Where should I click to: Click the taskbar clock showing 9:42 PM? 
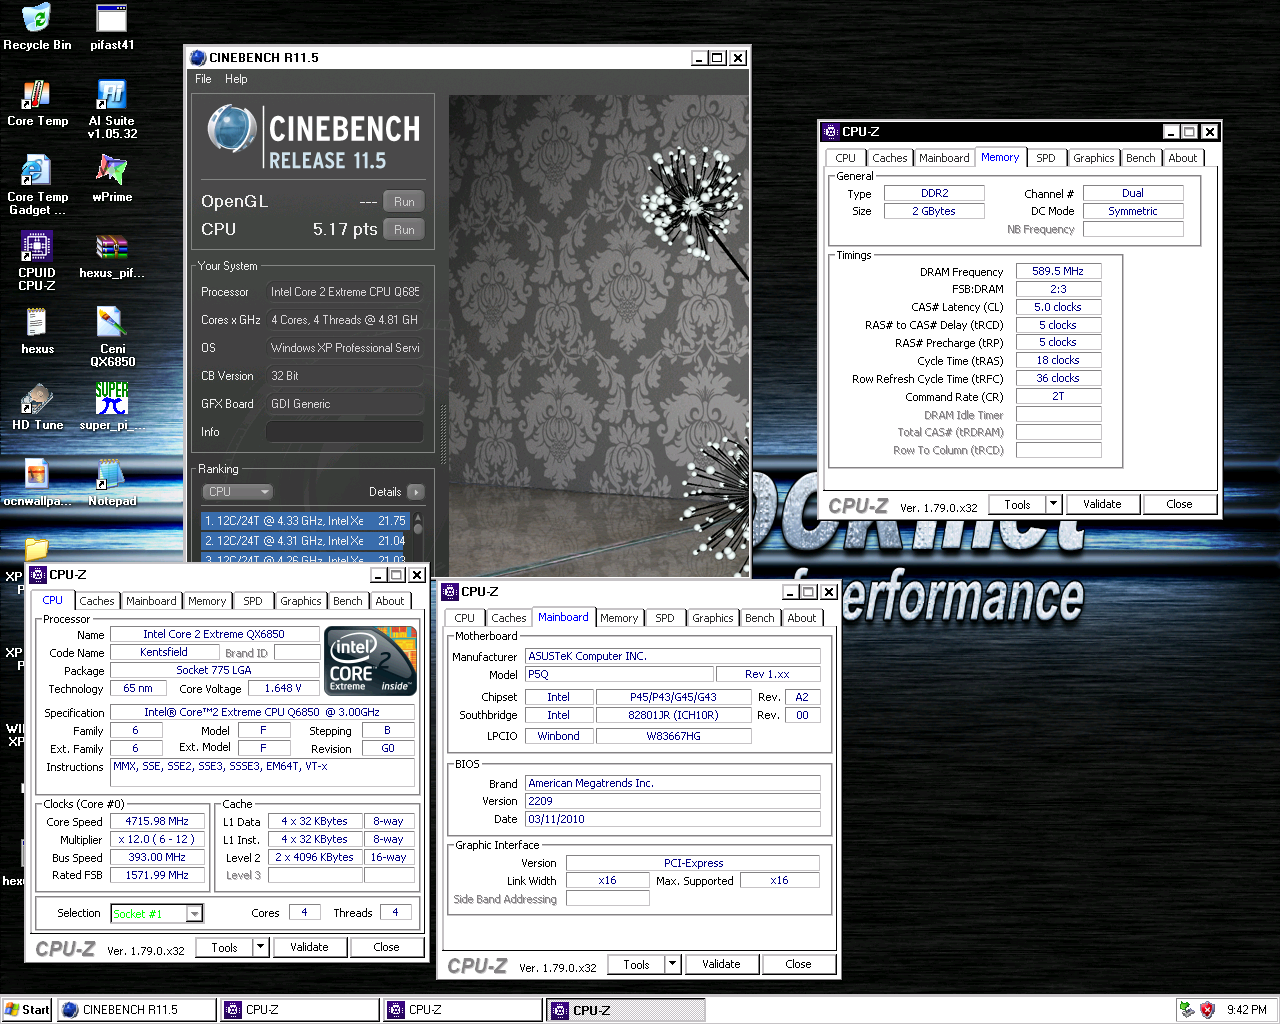point(1246,1010)
